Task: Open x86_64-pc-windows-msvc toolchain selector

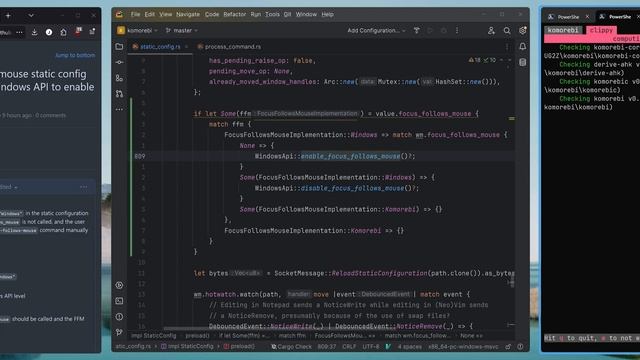Action: [463, 347]
